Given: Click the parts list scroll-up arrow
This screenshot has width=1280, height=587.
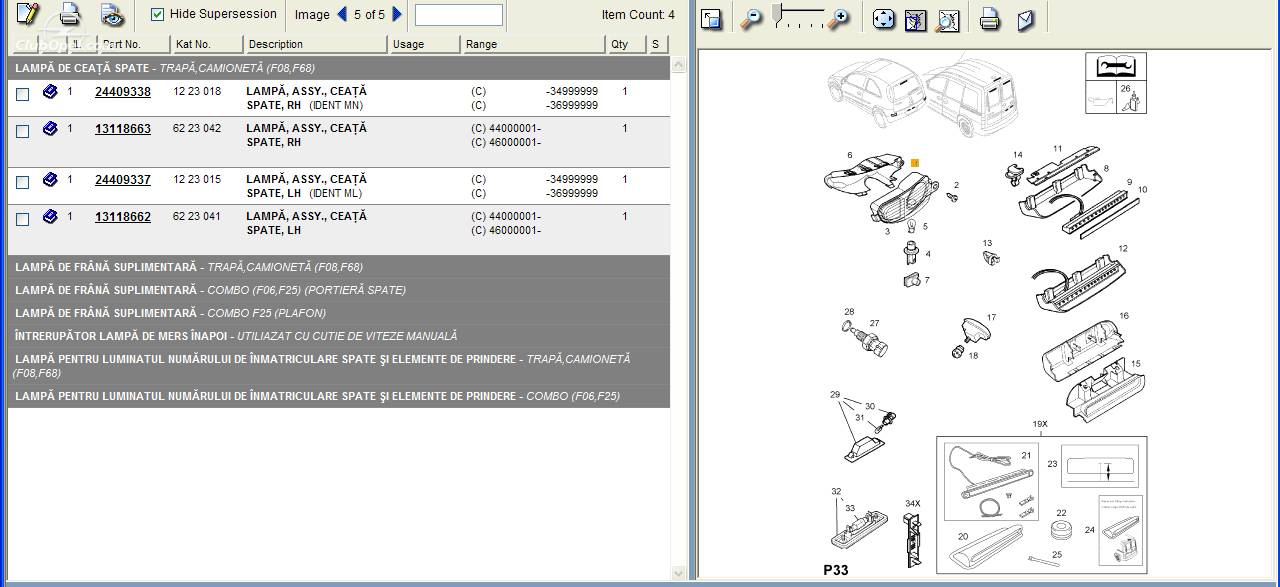Looking at the screenshot, I should pos(679,66).
